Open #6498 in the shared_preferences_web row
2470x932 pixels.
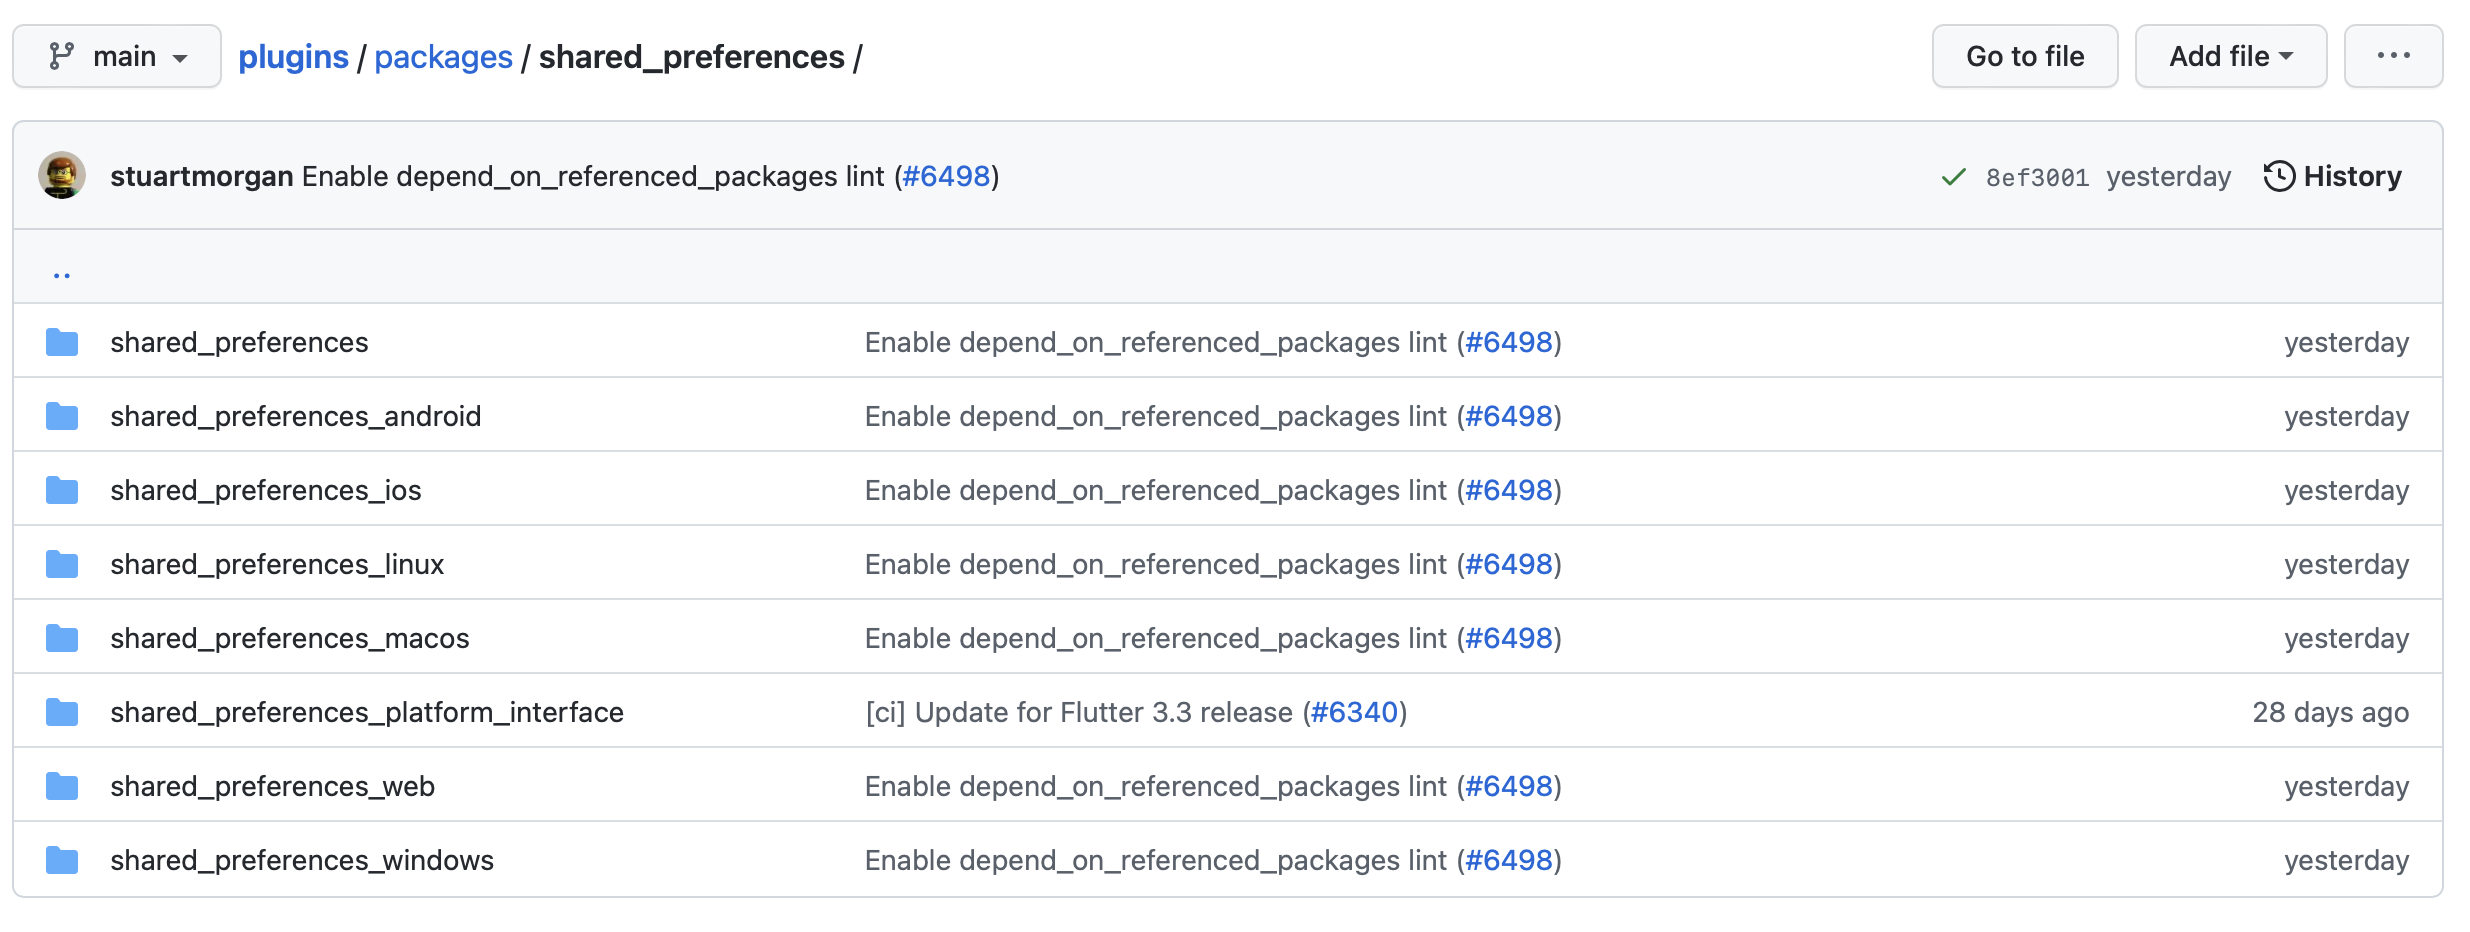[x=1508, y=786]
